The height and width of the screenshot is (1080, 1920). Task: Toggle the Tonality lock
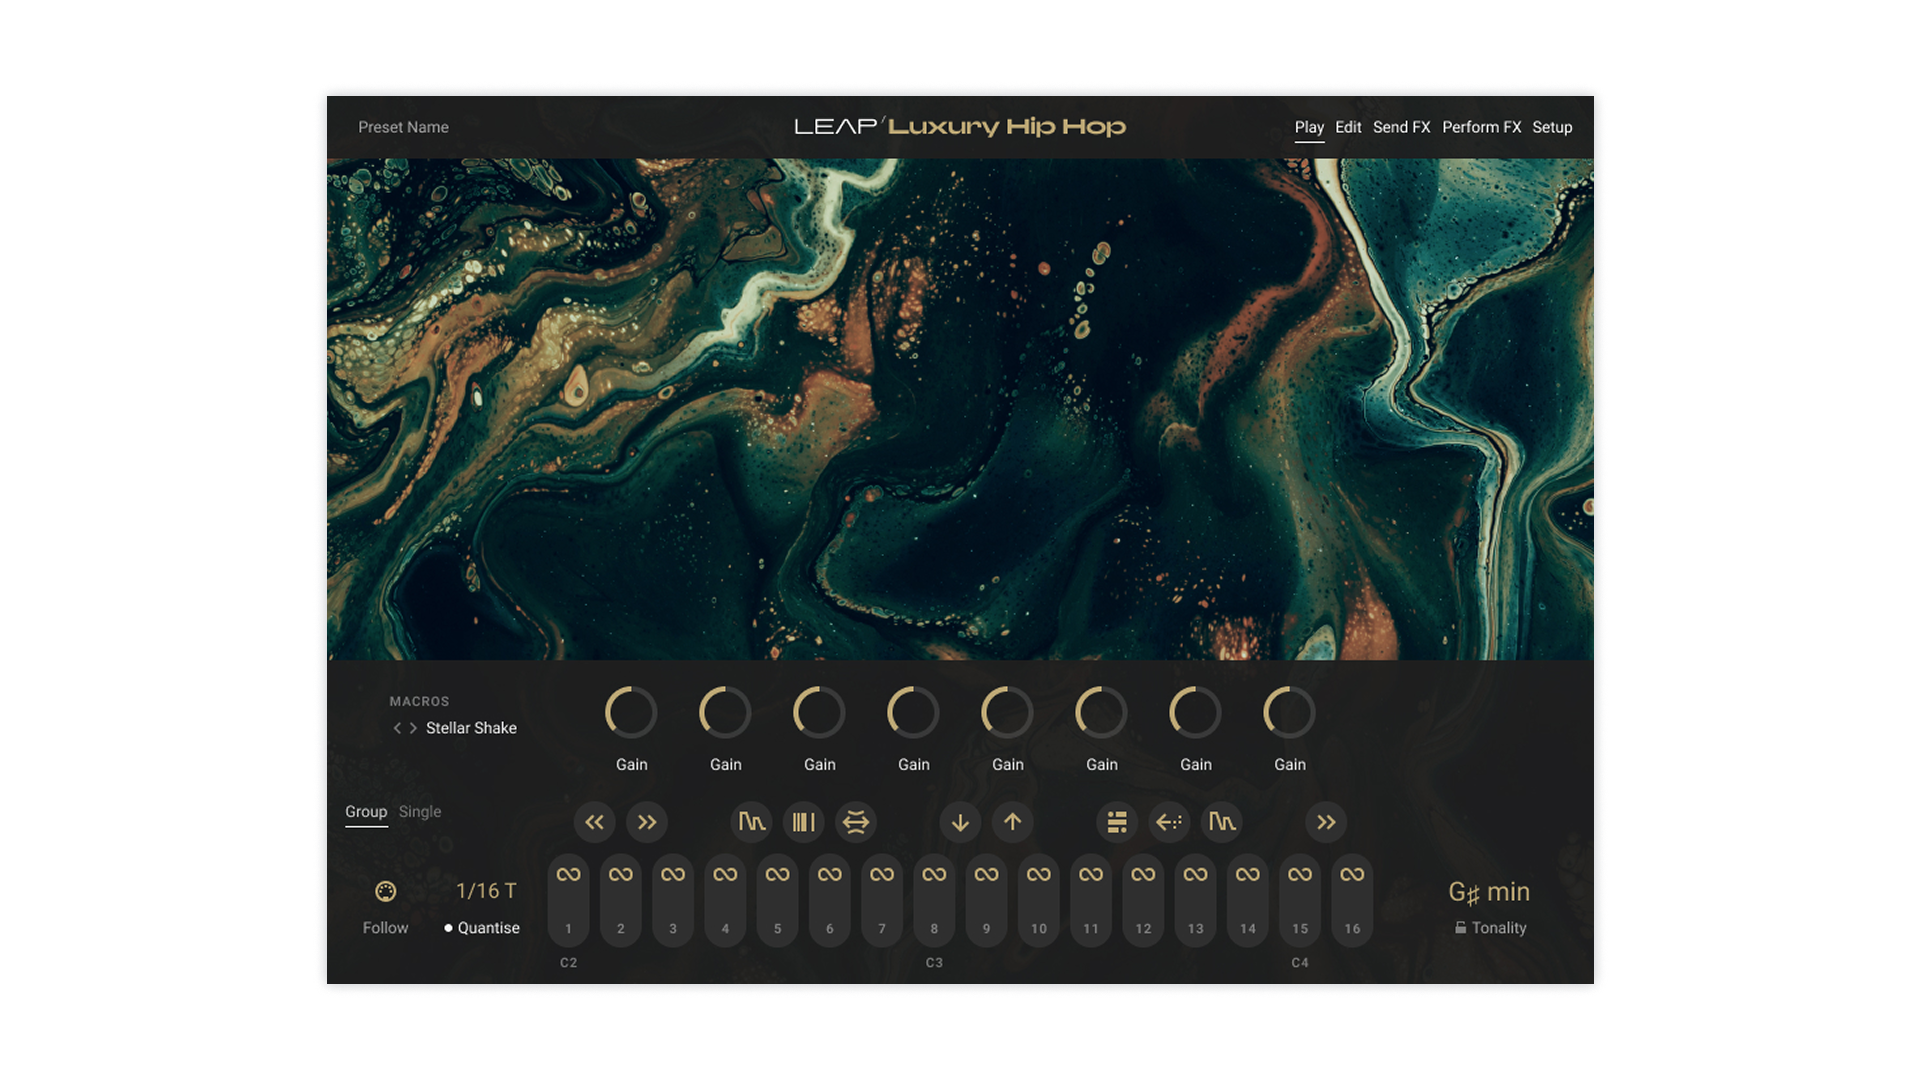click(x=1461, y=928)
